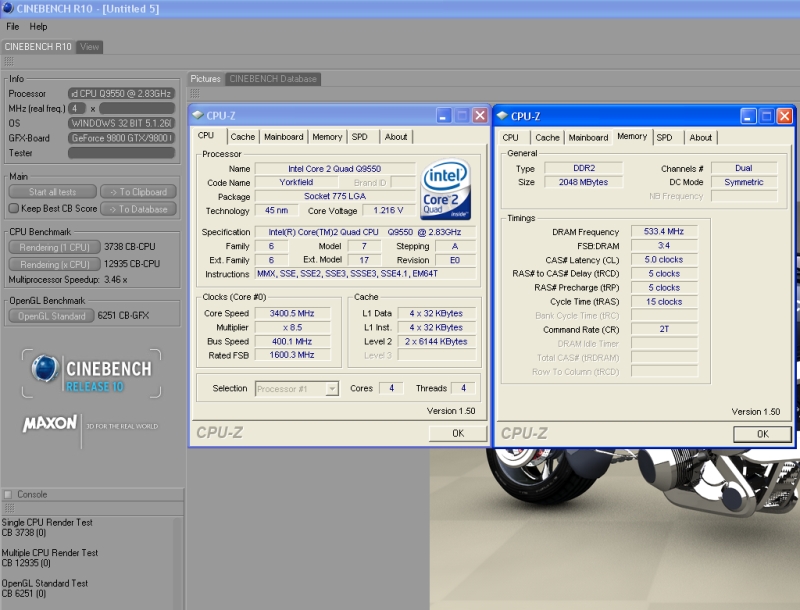Open the File menu
Screen dimensions: 800x610
13,27
